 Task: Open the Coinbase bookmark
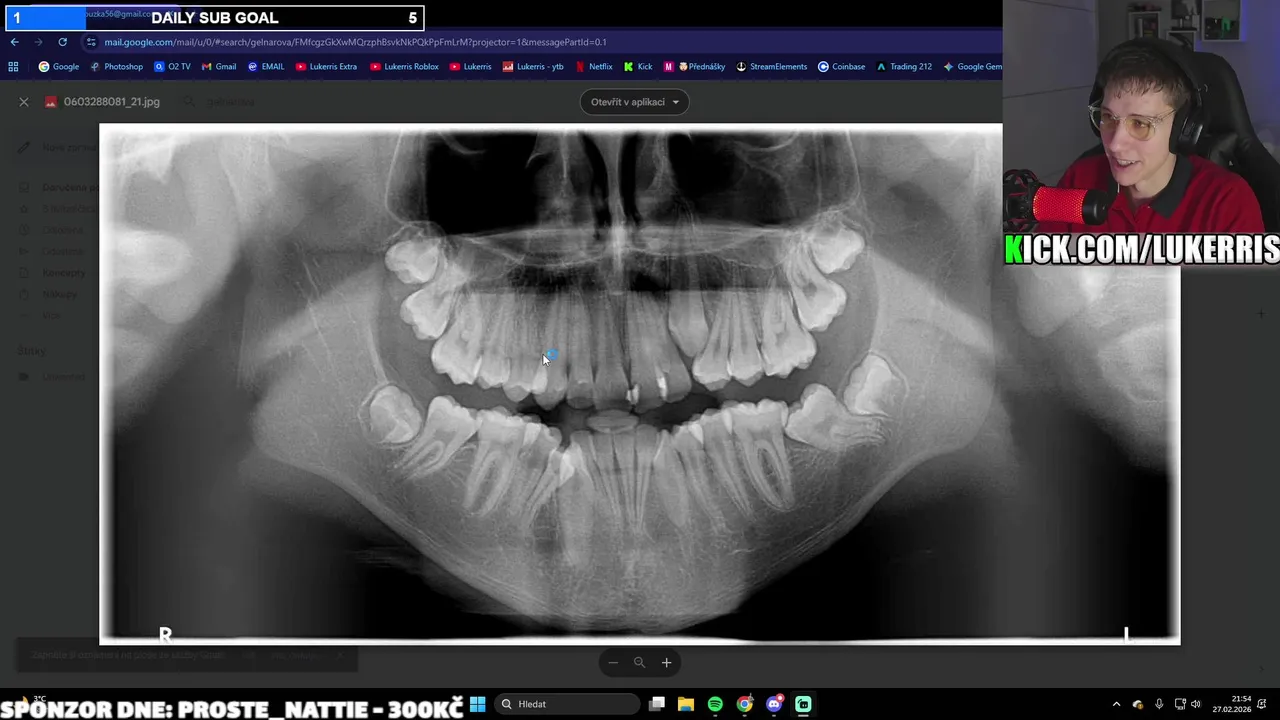[x=841, y=67]
